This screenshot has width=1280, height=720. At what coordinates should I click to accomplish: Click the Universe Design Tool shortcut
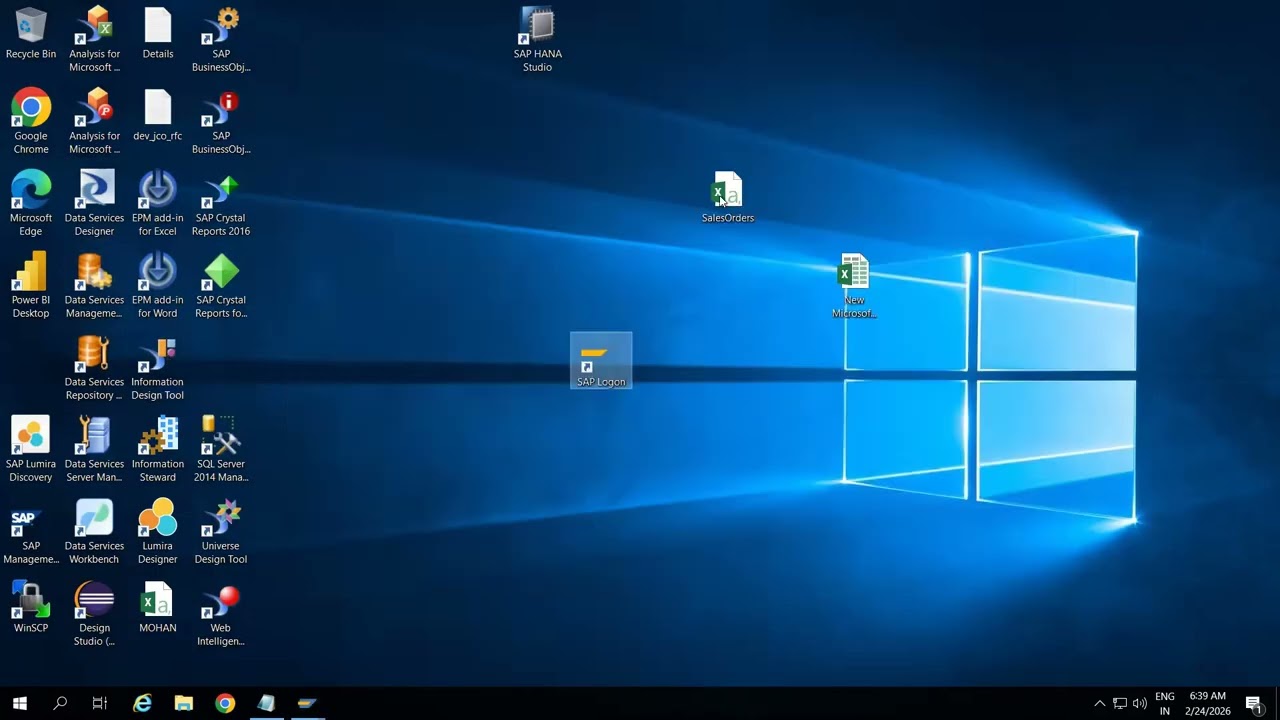point(221,532)
